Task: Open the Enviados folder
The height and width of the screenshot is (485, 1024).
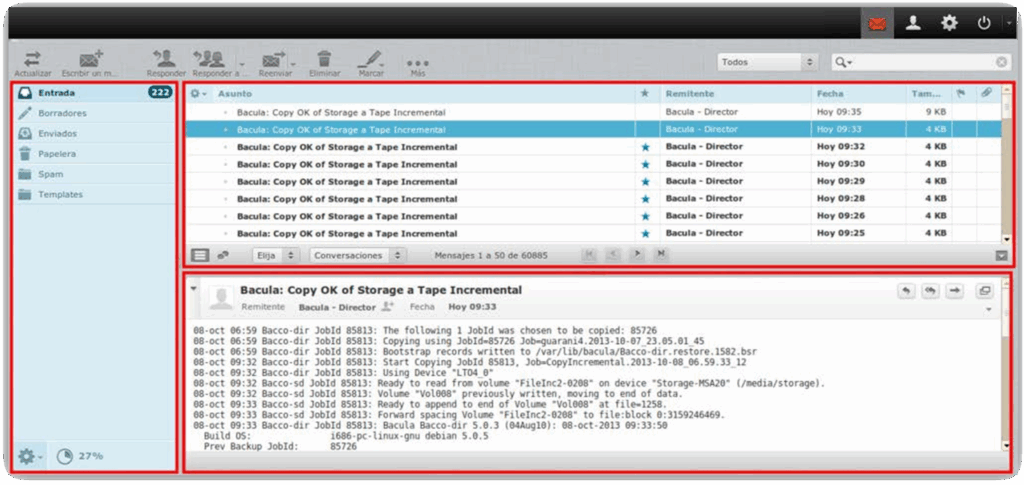Action: click(94, 133)
